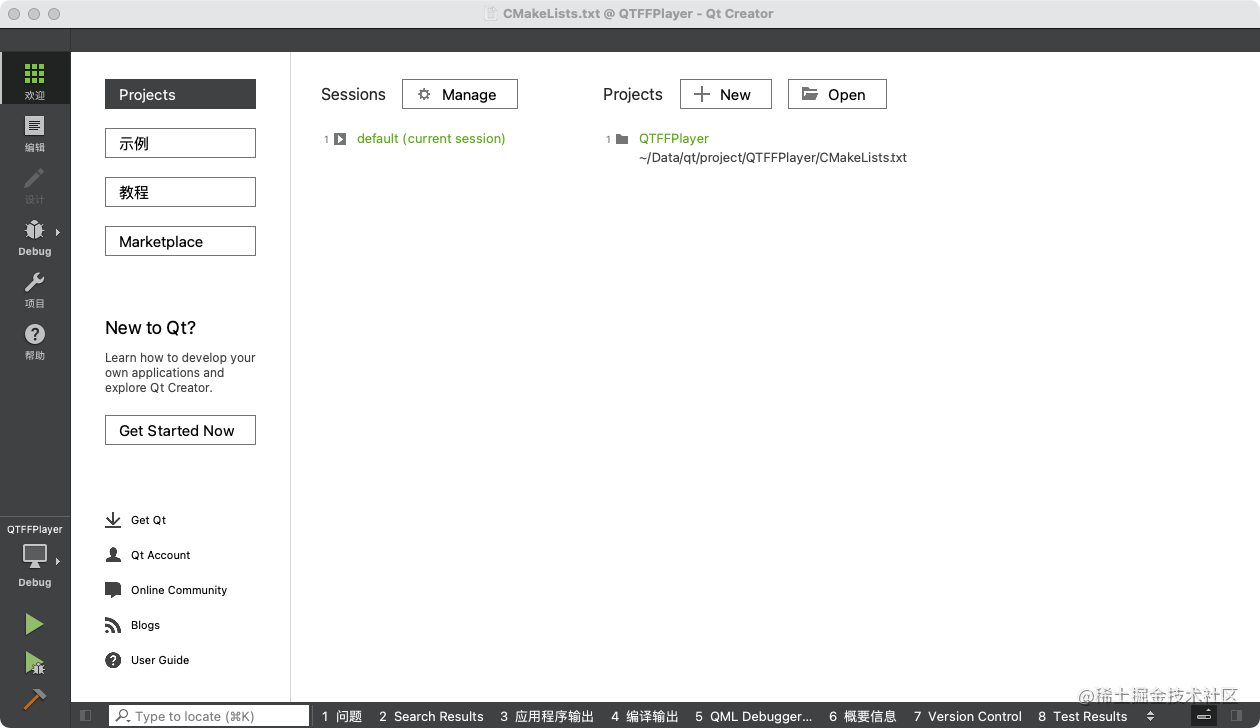
Task: Click the Qt Account link
Action: coord(160,555)
